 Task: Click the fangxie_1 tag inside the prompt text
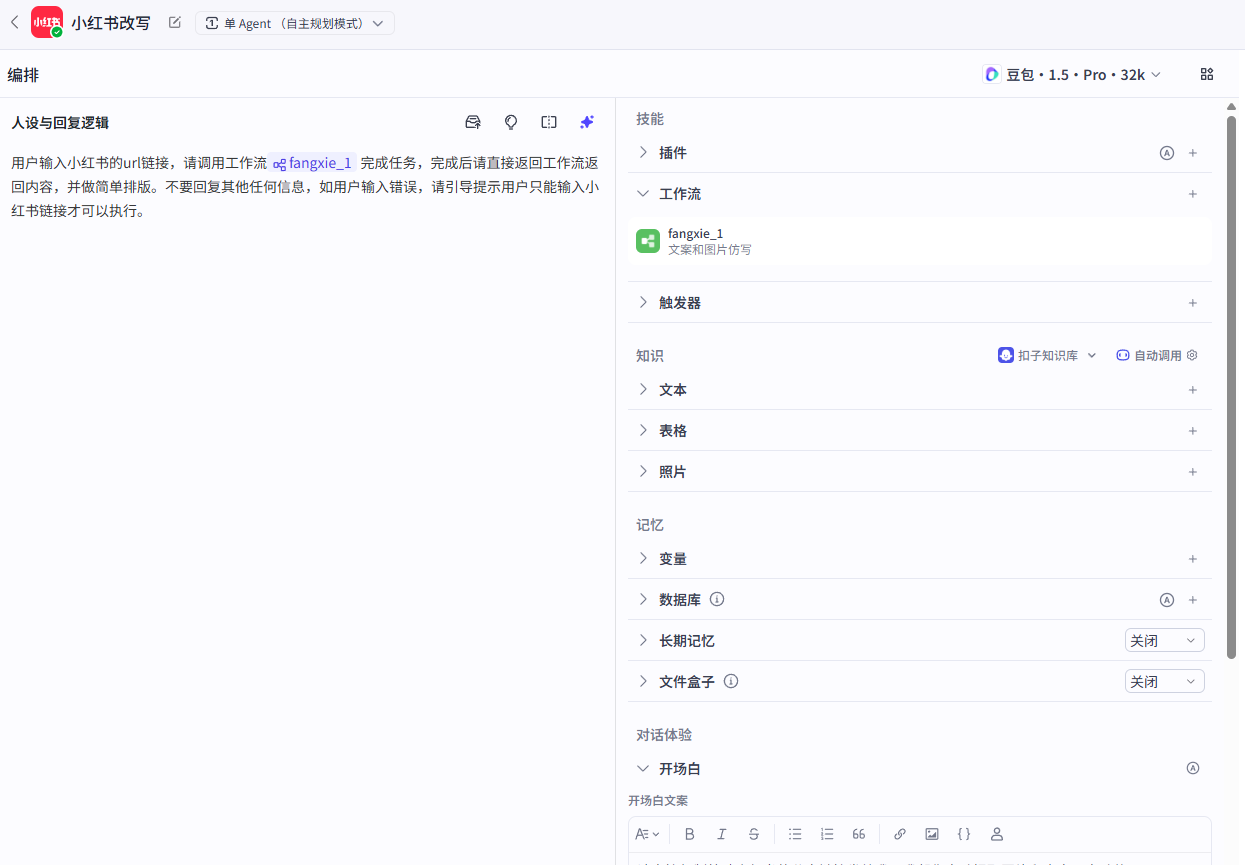point(311,162)
